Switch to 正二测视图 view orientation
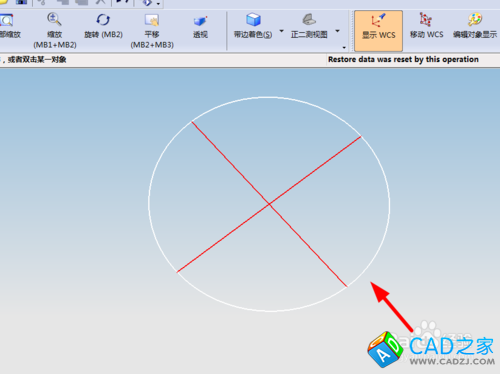 pos(309,26)
